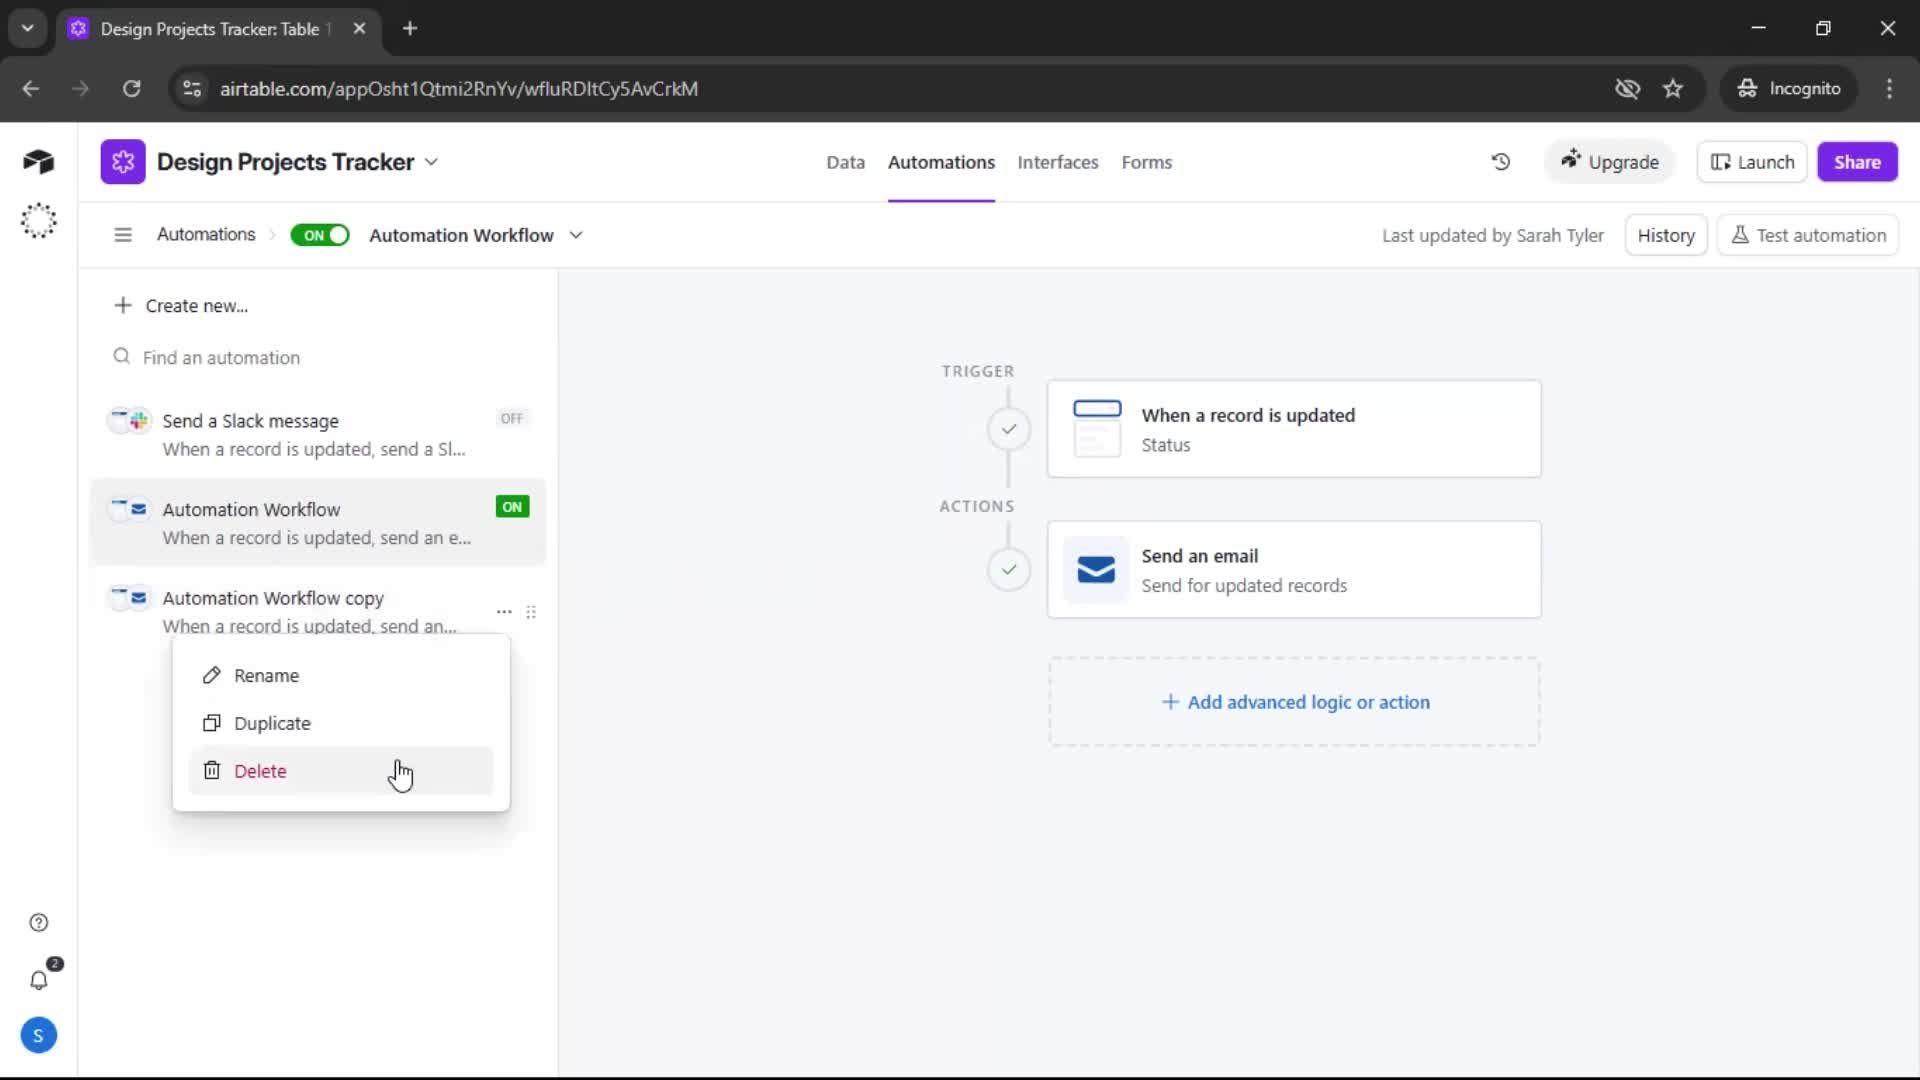Click the purple Design Projects Tracker base icon
This screenshot has width=1920, height=1080.
click(123, 162)
